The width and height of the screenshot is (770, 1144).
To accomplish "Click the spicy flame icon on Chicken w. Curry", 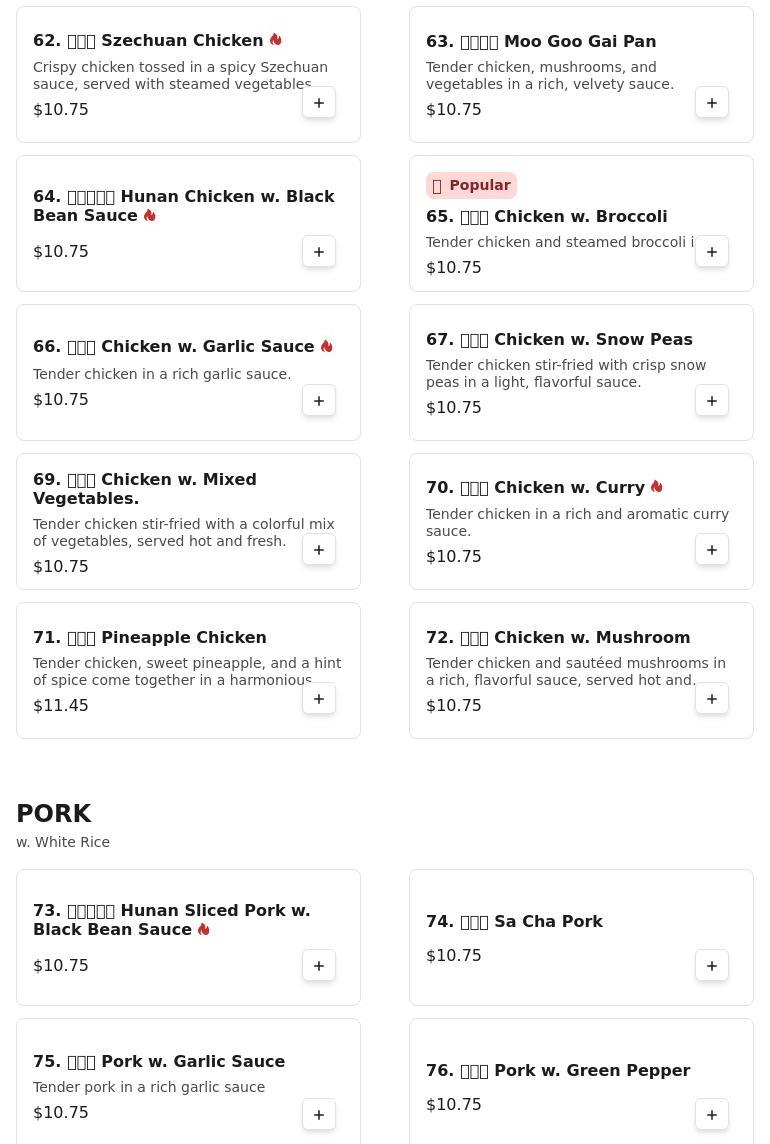I will click(x=656, y=487).
